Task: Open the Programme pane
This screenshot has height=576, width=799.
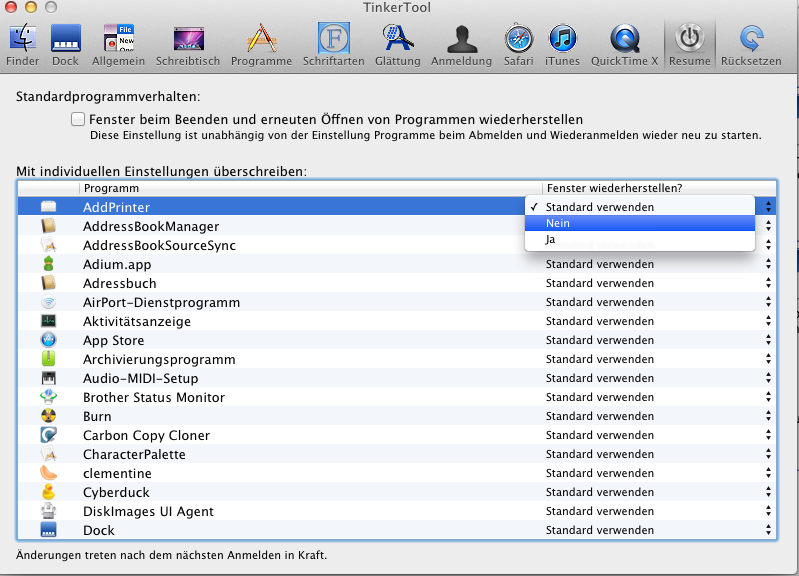Action: 261,45
